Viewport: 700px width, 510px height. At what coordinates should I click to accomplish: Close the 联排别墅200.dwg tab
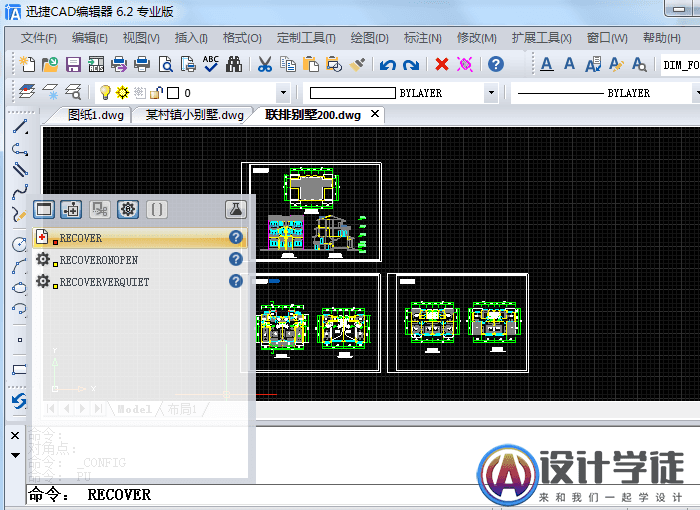(x=375, y=114)
